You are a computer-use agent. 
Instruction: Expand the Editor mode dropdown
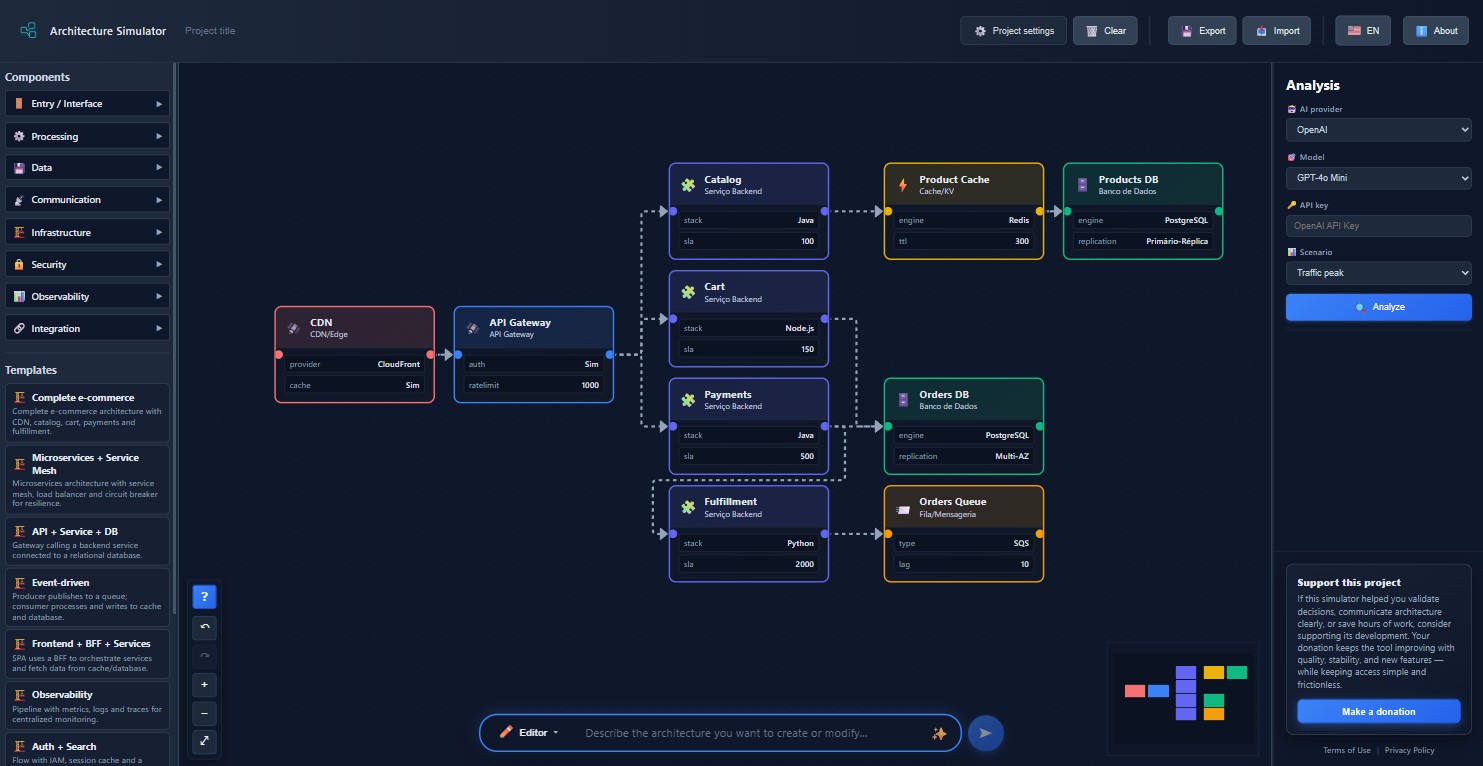[529, 733]
